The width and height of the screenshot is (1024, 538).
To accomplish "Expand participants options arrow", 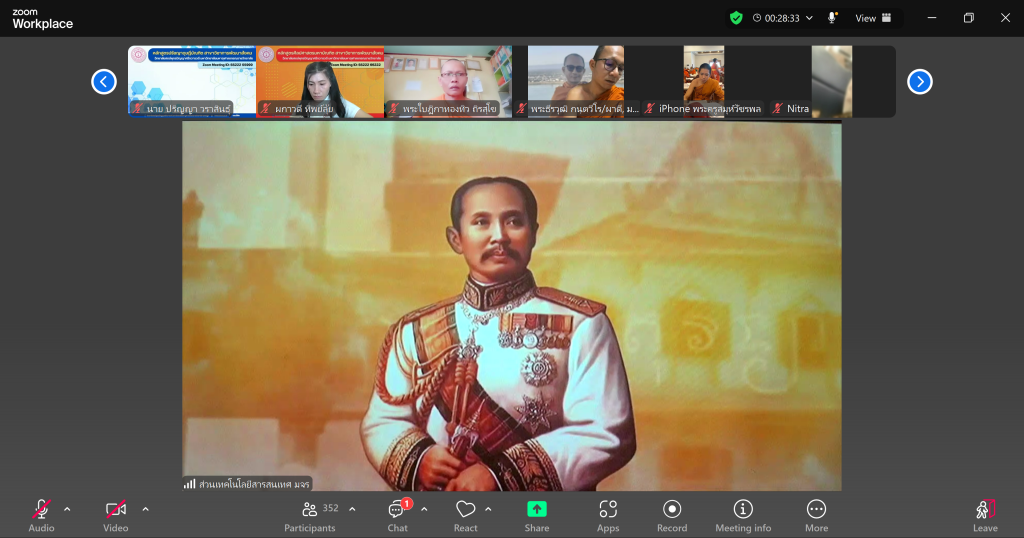I will (353, 509).
